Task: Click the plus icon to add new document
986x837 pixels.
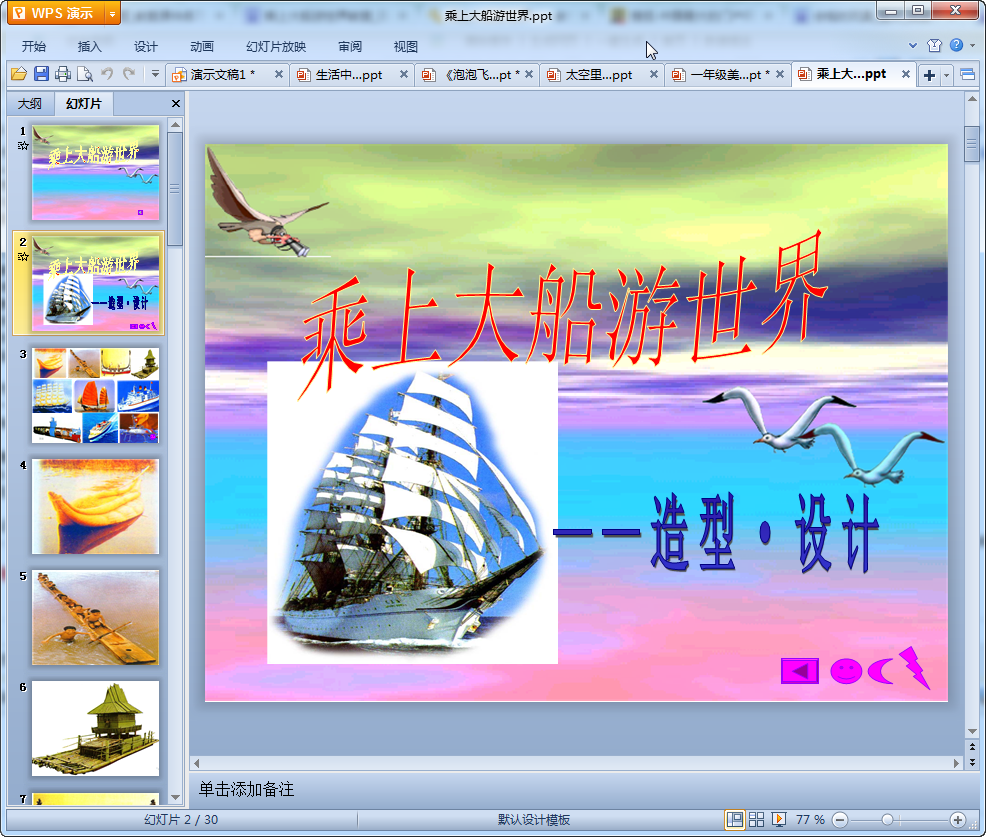Action: [x=929, y=75]
